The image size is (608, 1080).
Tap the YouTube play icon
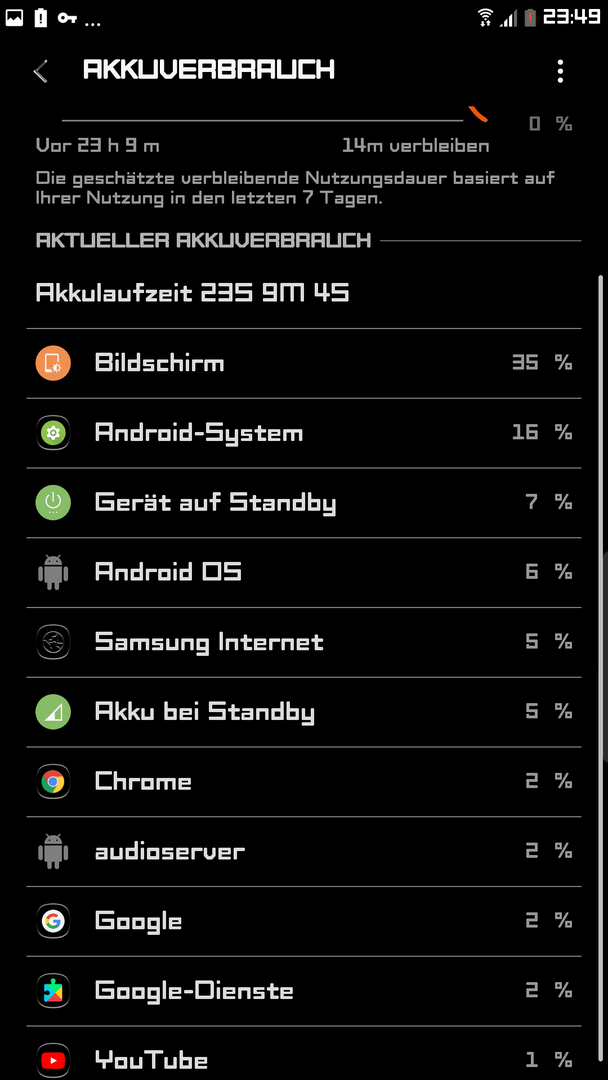53,1059
